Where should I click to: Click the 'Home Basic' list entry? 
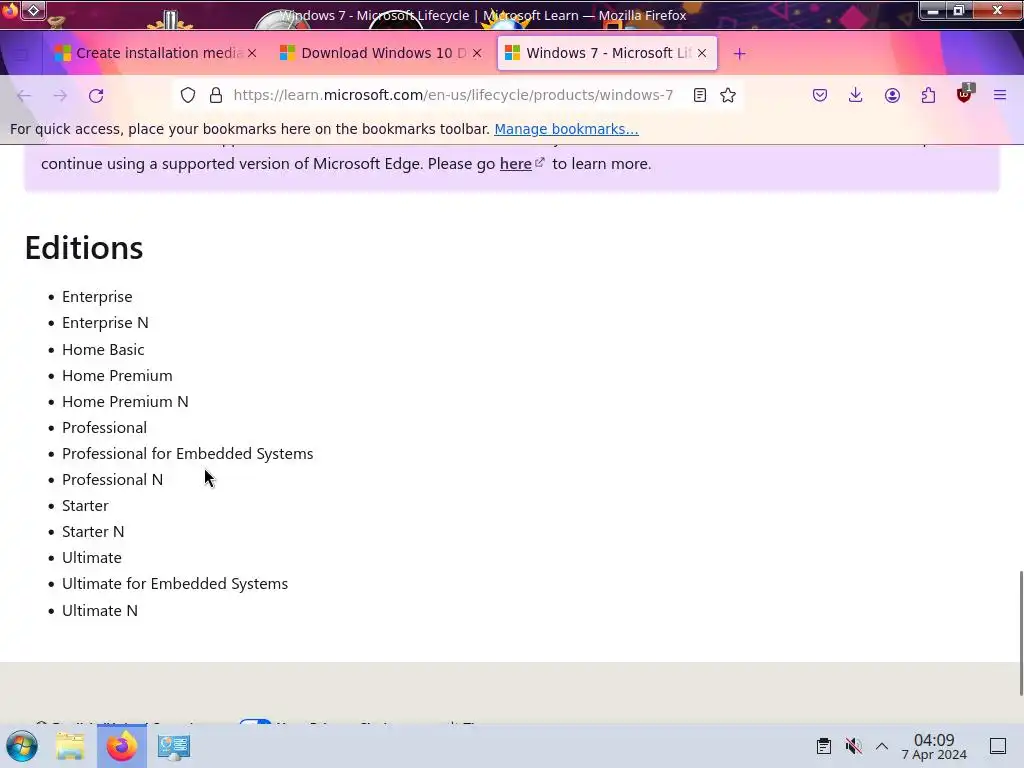click(103, 349)
